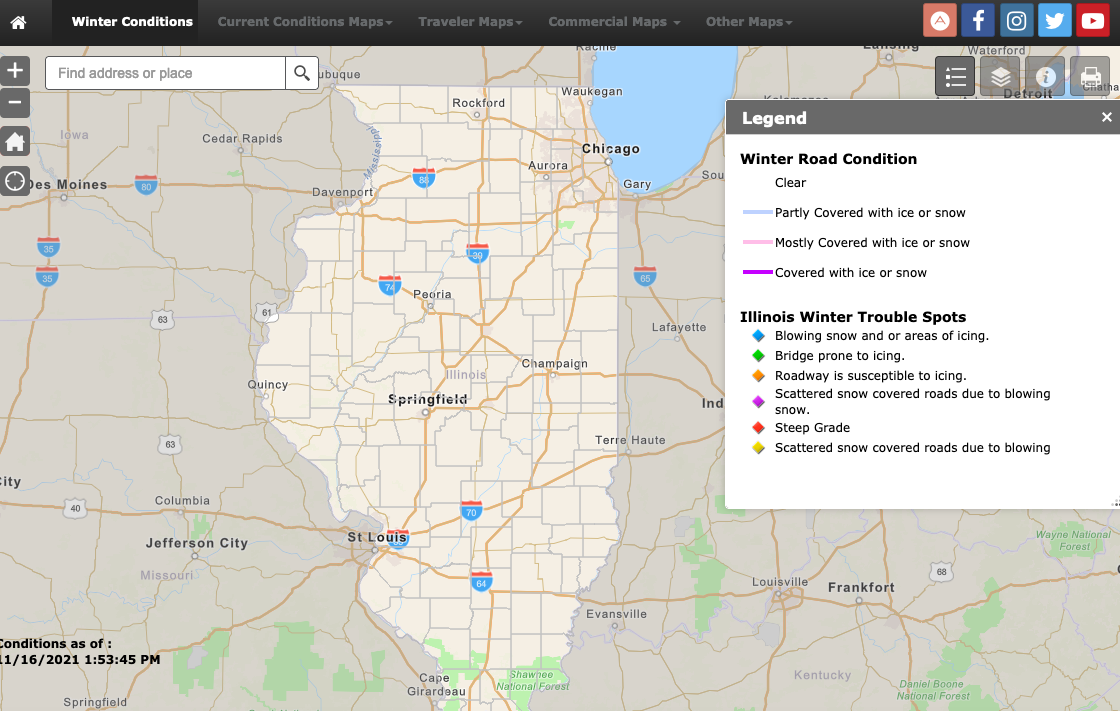Activate the find-my-location crosshair icon
The height and width of the screenshot is (711, 1120).
pyautogui.click(x=15, y=181)
